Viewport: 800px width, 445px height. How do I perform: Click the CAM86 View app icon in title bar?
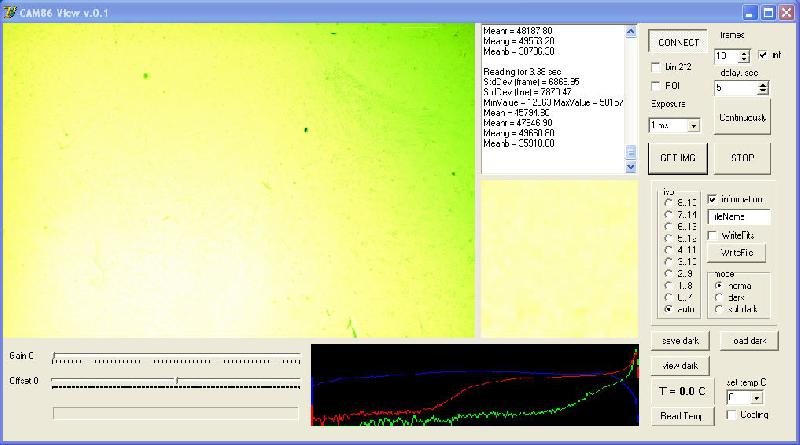point(9,12)
